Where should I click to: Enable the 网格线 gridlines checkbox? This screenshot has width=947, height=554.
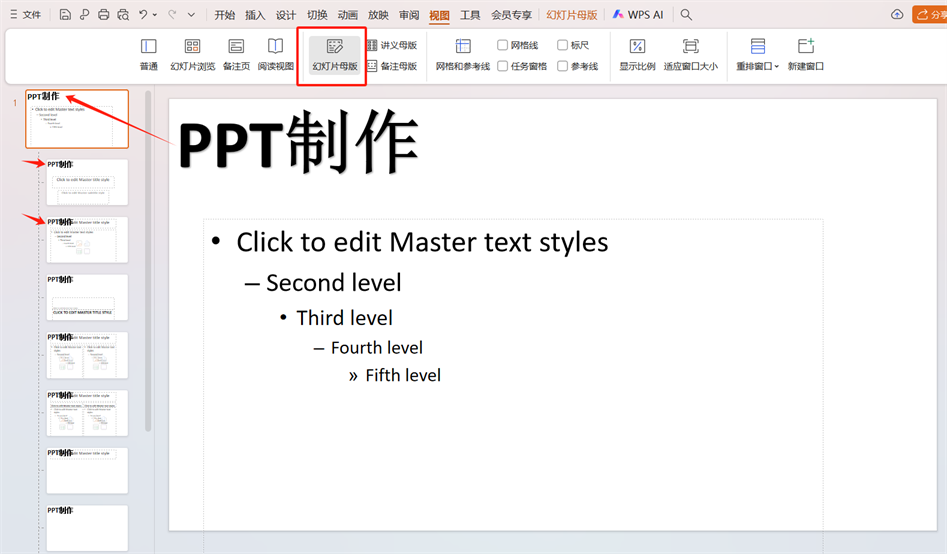click(503, 45)
